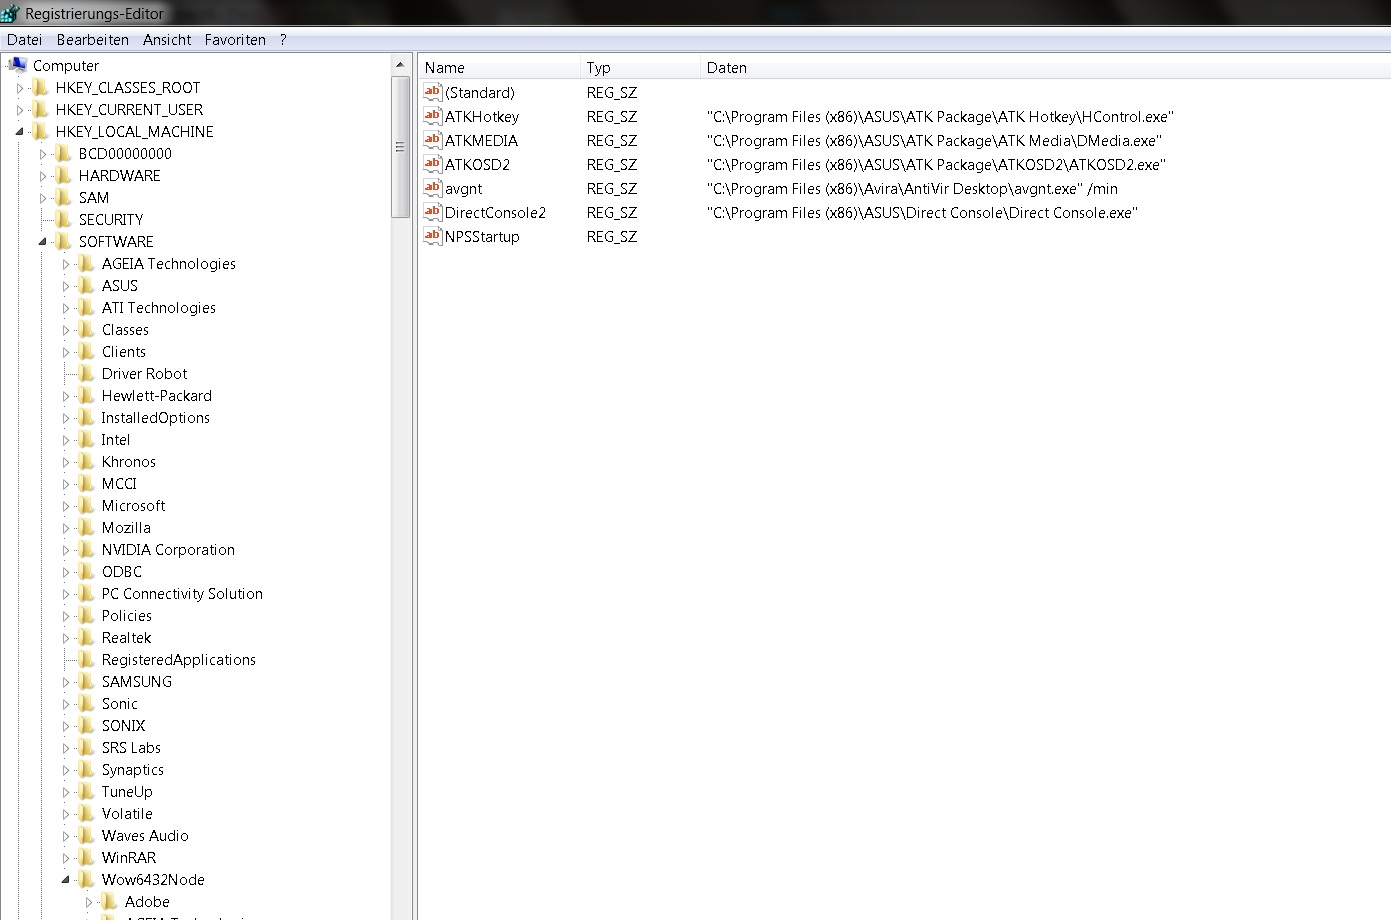Viewport: 1391px width, 920px height.
Task: Click the SECURITY folder icon
Action: pyautogui.click(x=64, y=219)
